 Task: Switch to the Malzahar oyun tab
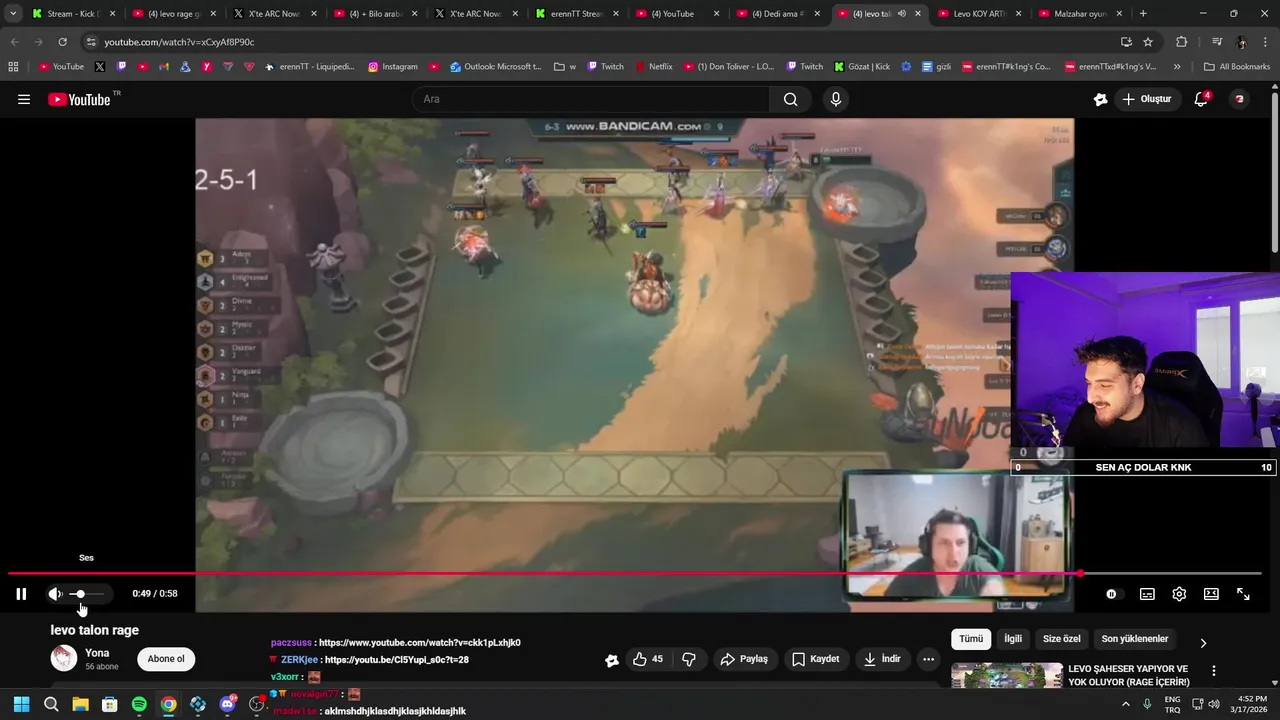click(1080, 14)
